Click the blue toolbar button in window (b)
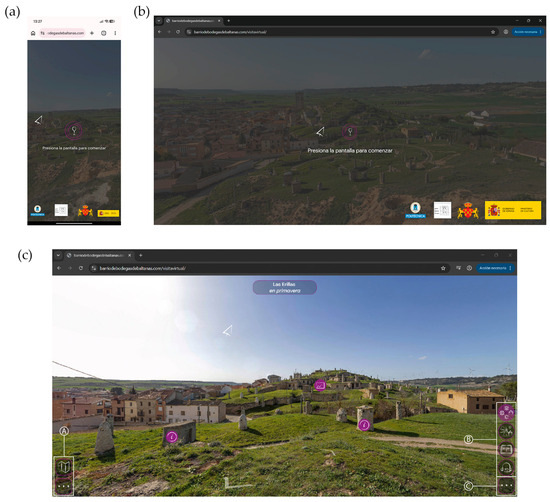This screenshot has height=502, width=550. [x=528, y=32]
